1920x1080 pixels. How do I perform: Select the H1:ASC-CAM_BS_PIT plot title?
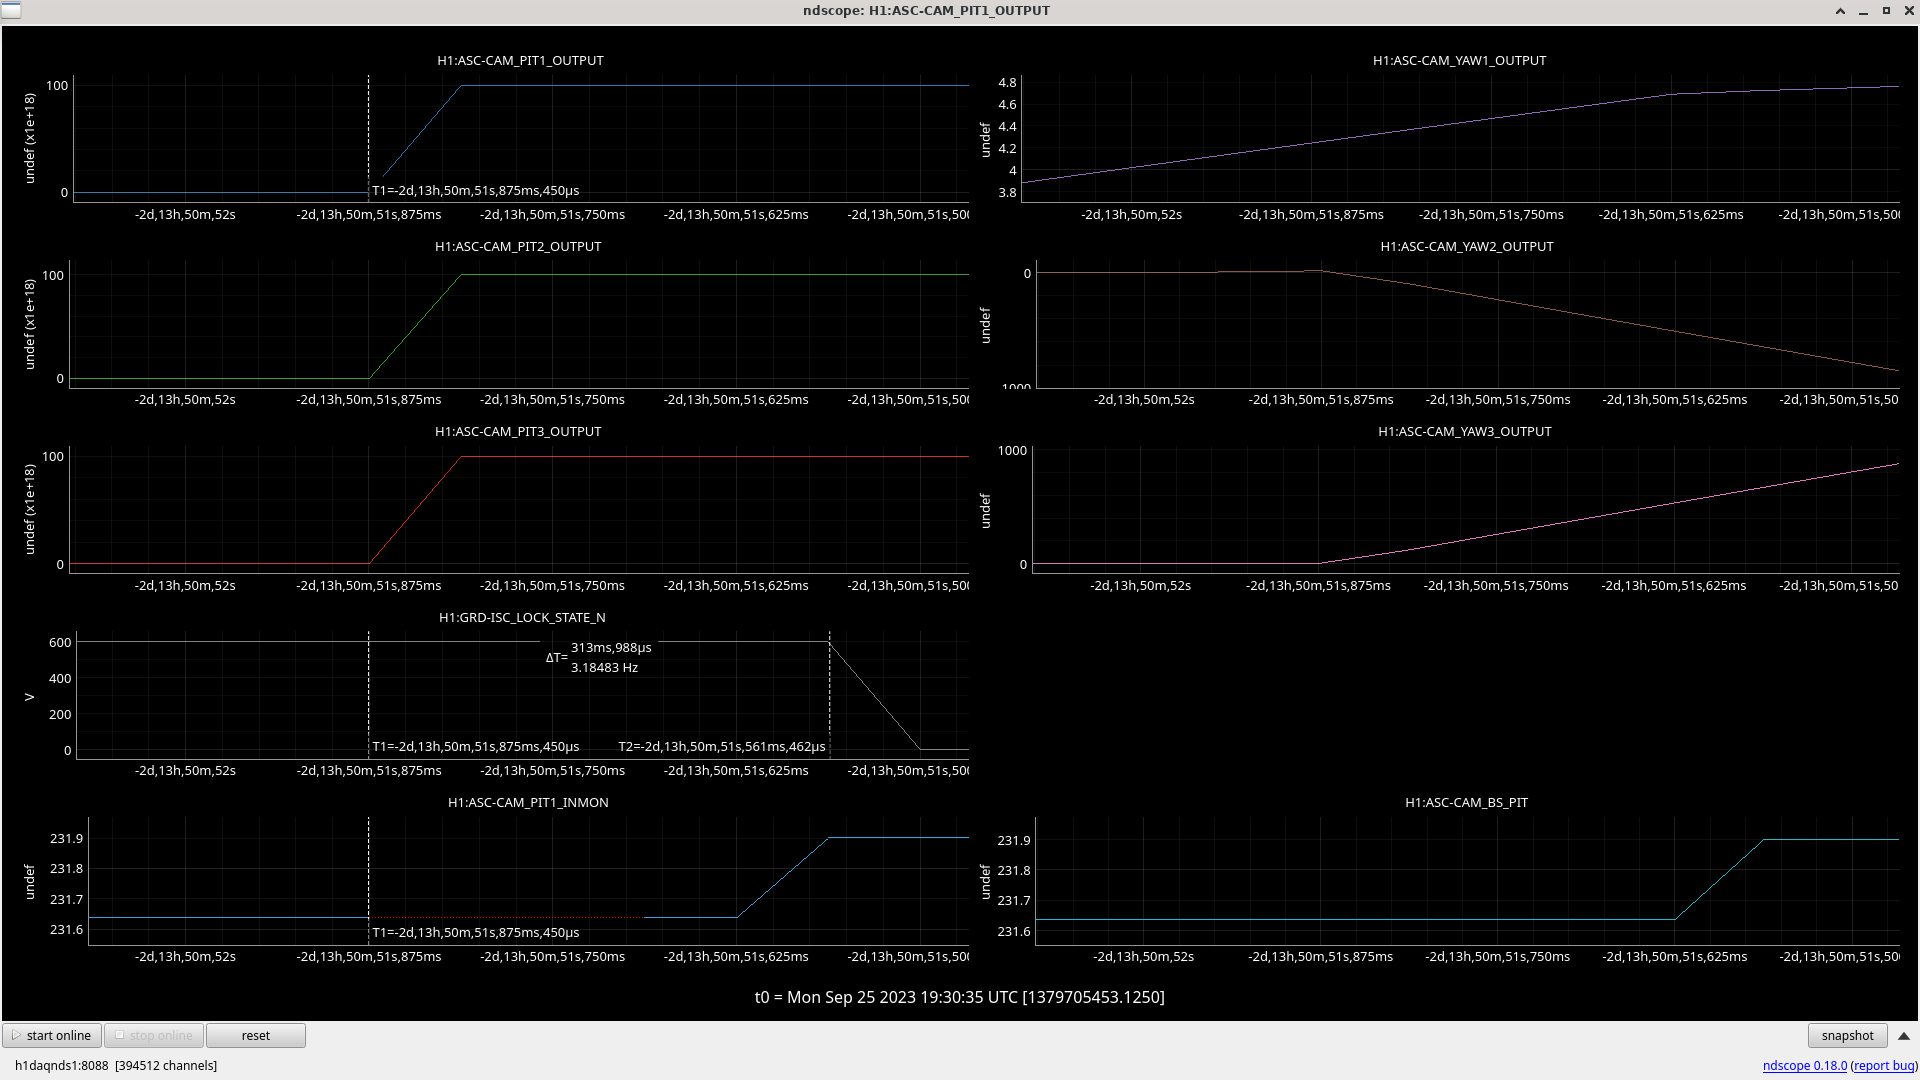point(1466,802)
